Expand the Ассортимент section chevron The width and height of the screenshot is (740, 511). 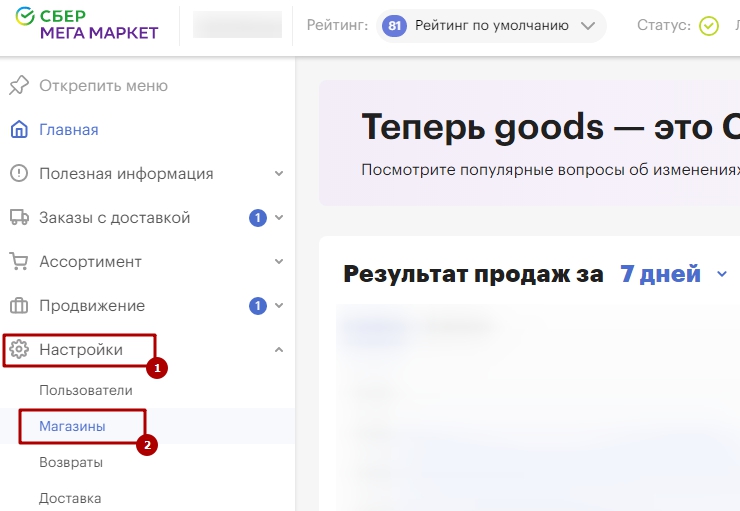tap(279, 261)
